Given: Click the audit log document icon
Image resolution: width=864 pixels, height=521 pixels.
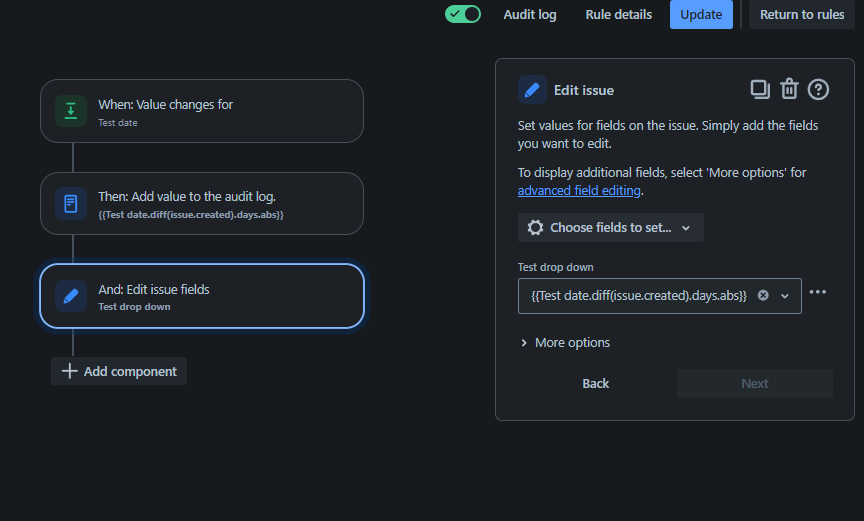Looking at the screenshot, I should (x=71, y=204).
